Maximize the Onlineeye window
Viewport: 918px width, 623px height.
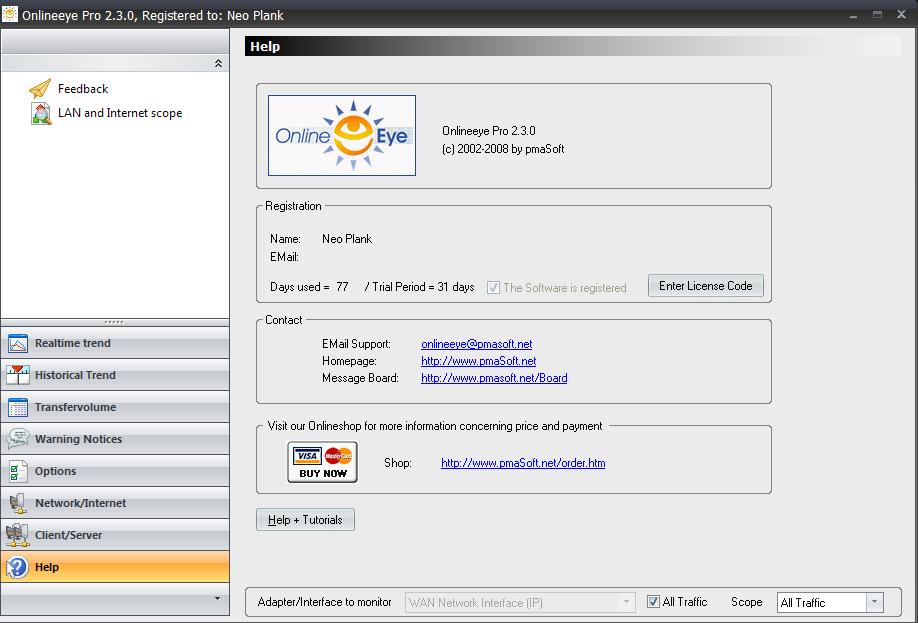click(877, 15)
